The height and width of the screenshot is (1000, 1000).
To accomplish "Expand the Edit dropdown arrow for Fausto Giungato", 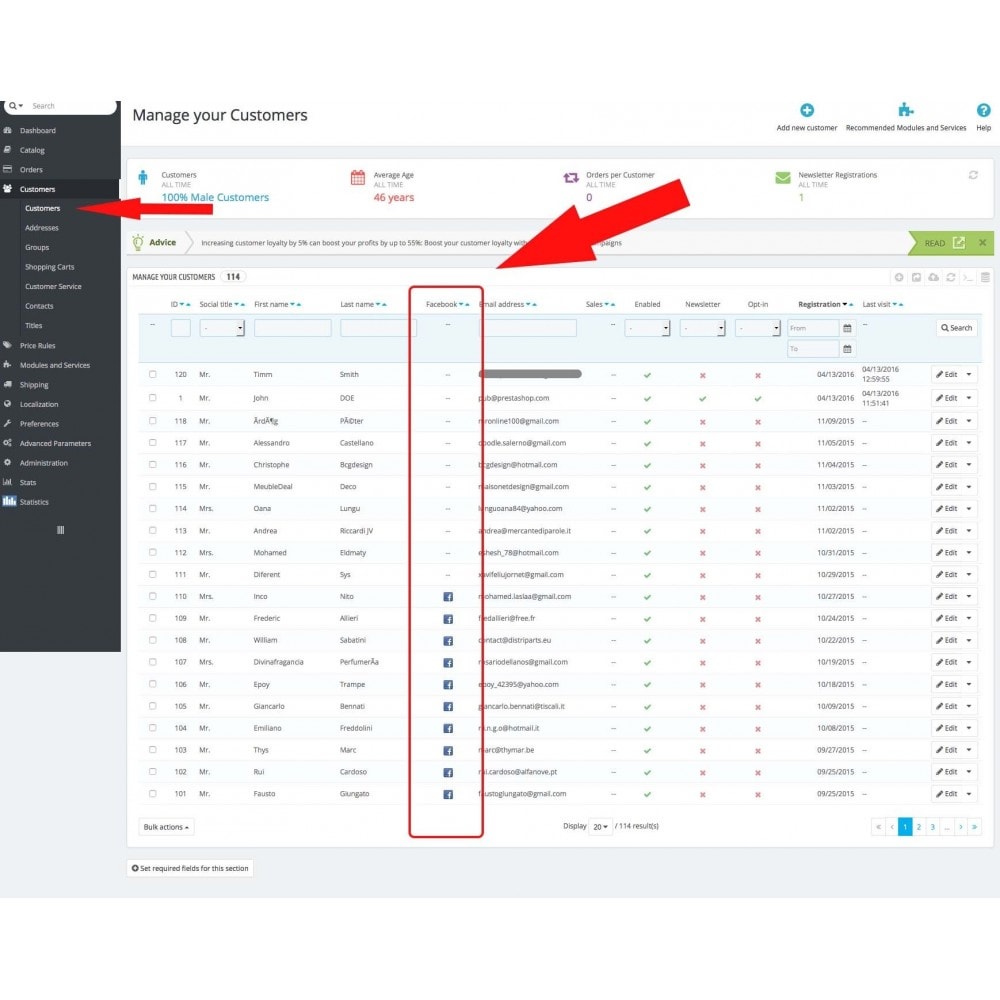I will point(969,794).
